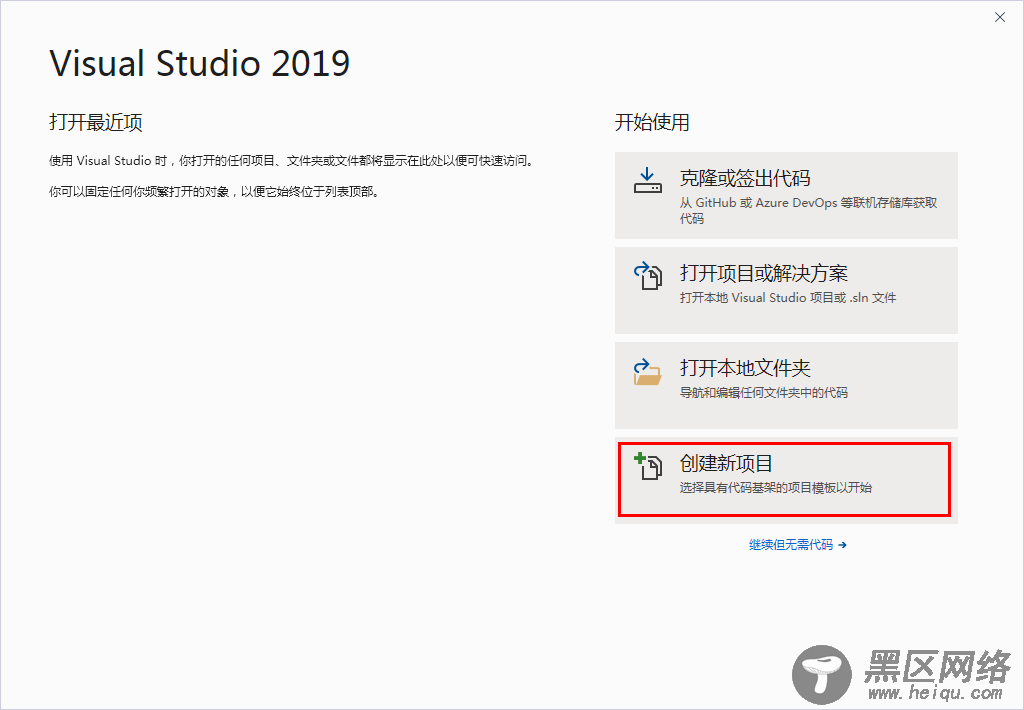Click the text 选择具有代码基架的项目模板以开始
The height and width of the screenshot is (710, 1024).
(x=775, y=488)
